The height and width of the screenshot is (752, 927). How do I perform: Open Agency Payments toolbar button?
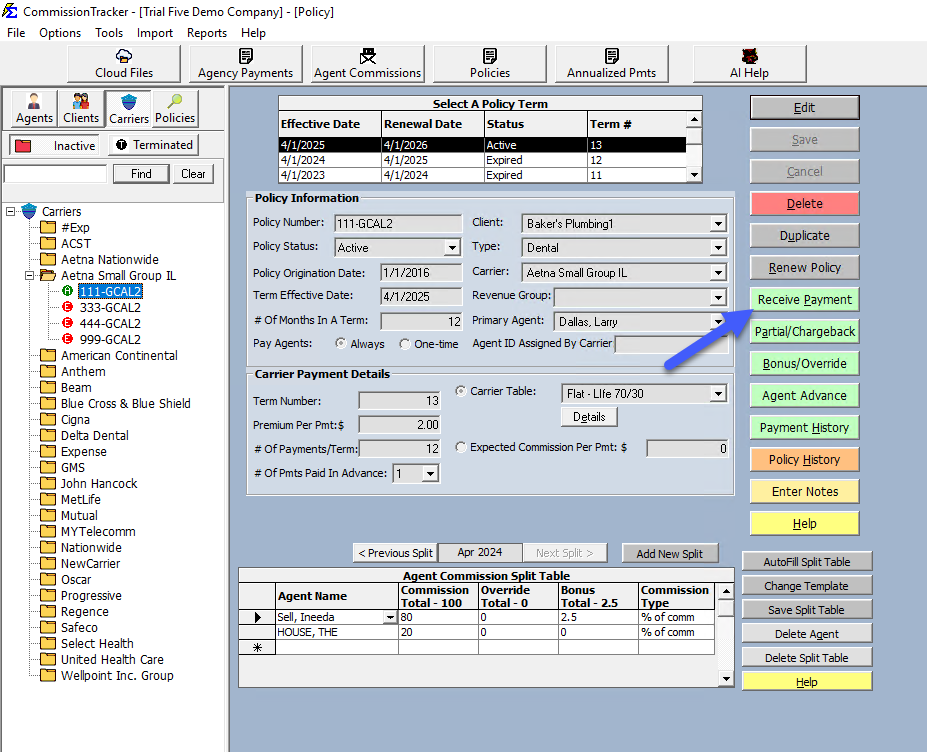pos(245,64)
